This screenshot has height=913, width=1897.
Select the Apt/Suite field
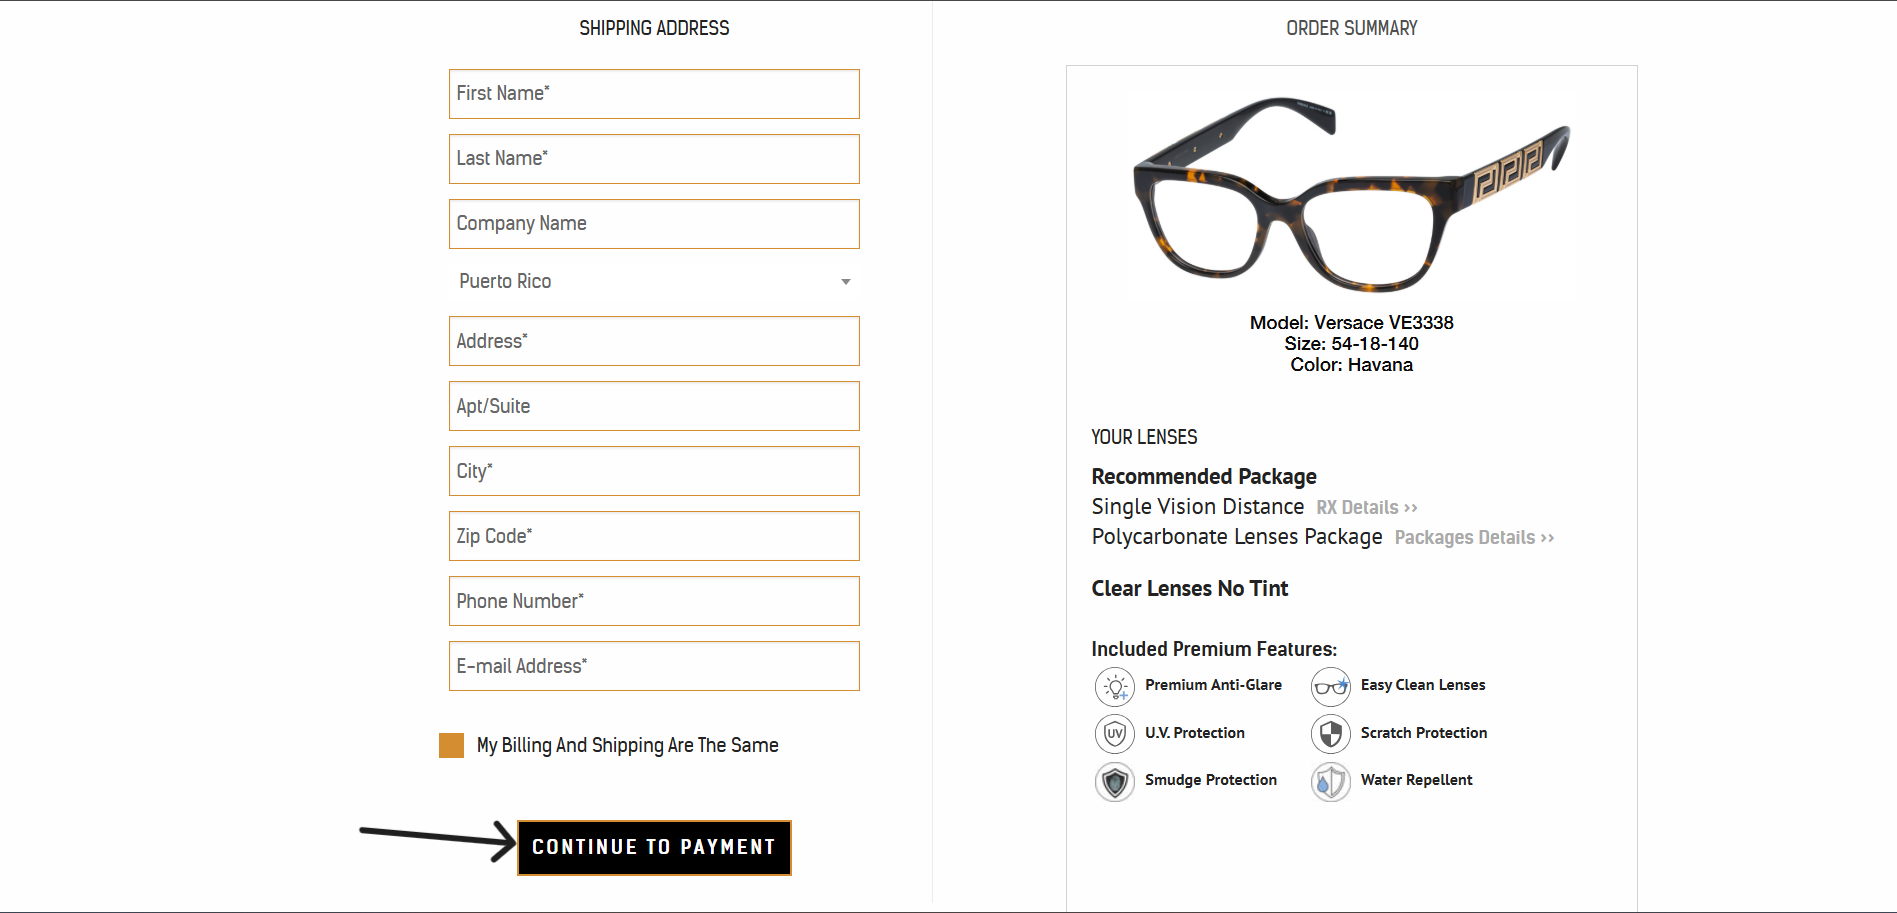click(654, 406)
